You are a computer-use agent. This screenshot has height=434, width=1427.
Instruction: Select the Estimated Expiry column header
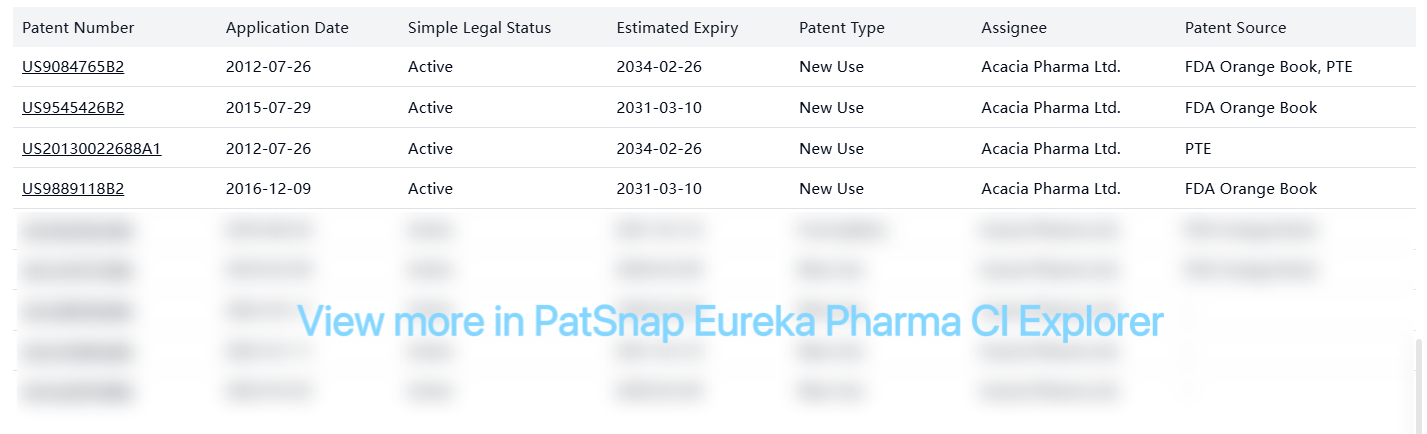pos(677,28)
